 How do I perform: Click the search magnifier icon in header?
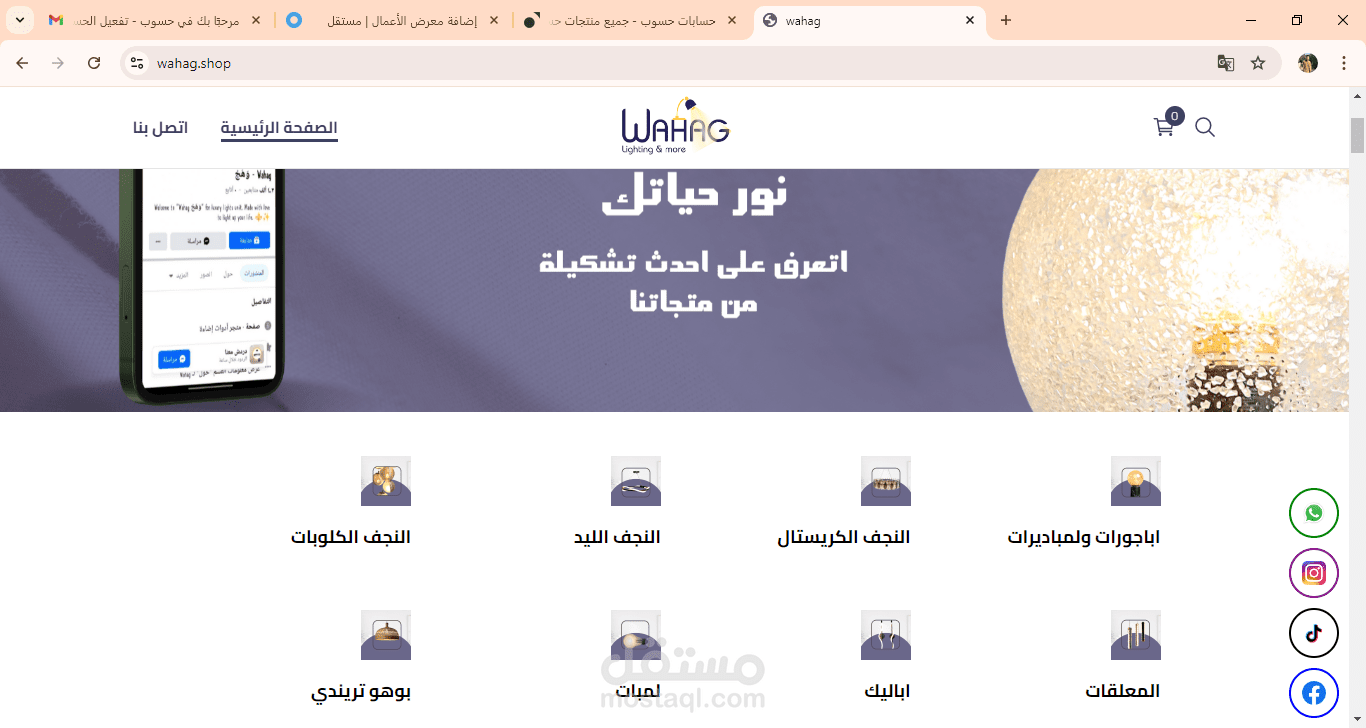pyautogui.click(x=1205, y=128)
